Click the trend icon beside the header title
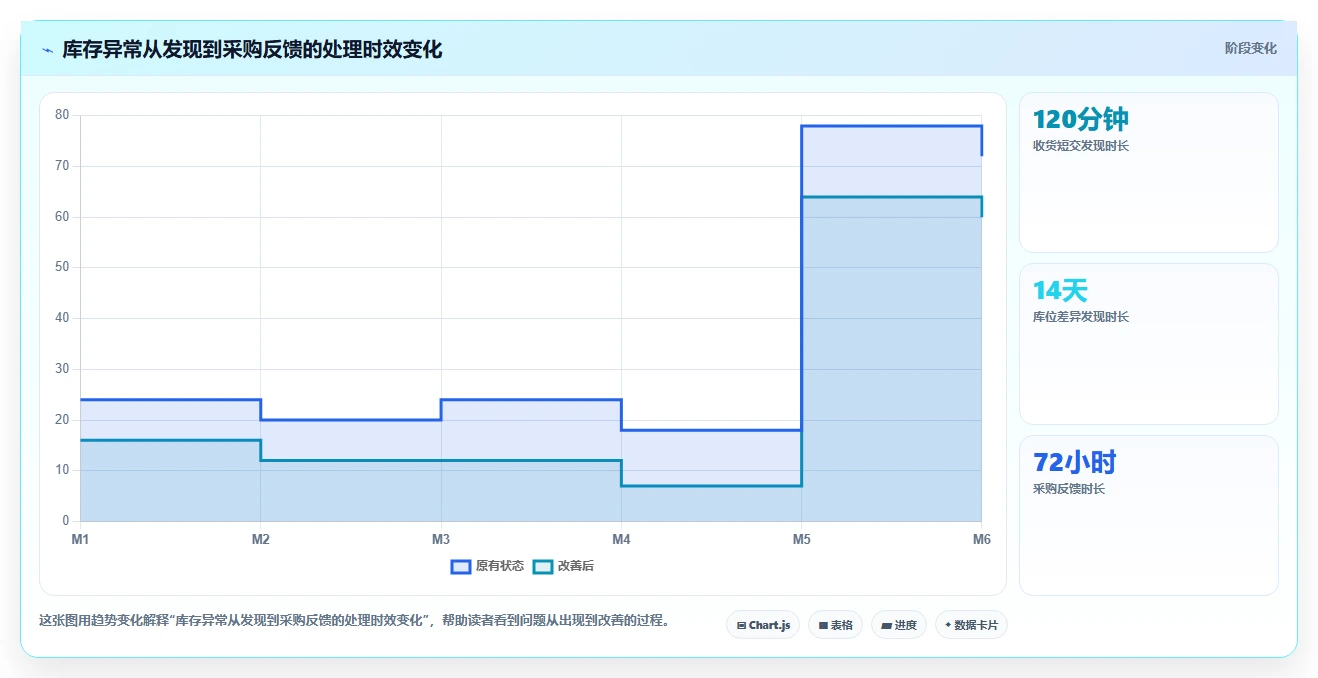 tap(47, 50)
